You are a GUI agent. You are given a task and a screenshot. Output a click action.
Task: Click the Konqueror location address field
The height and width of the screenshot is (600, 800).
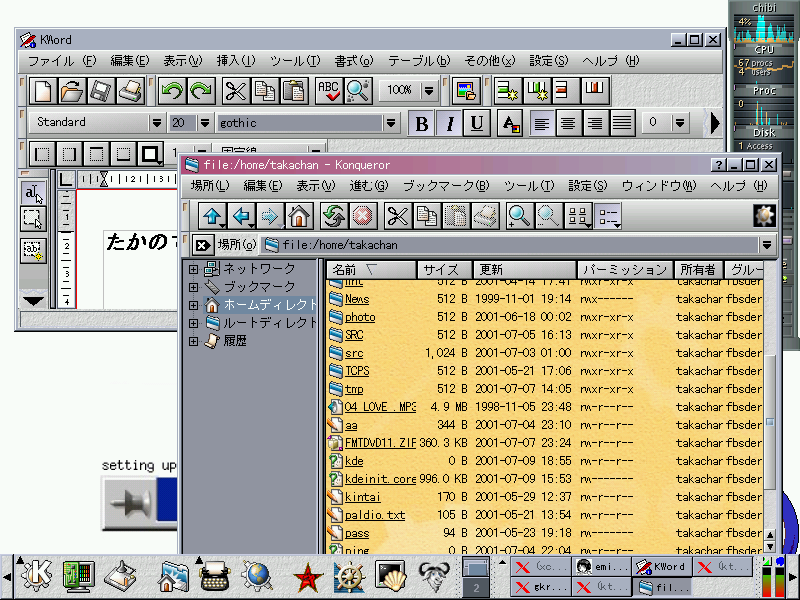510,245
